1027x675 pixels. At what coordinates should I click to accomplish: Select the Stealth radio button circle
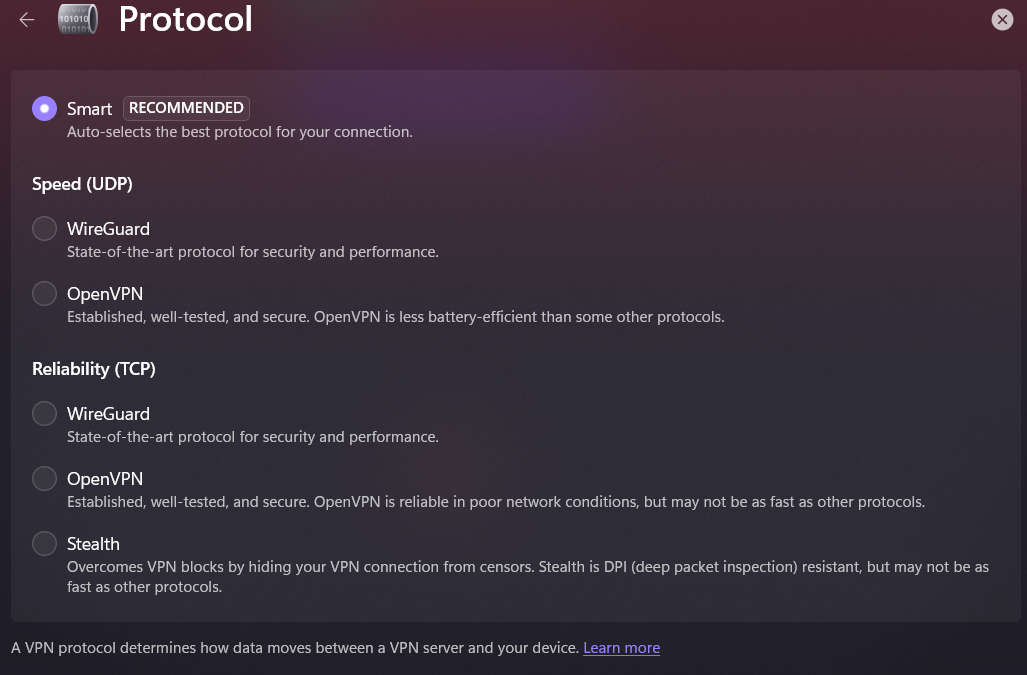click(x=45, y=544)
